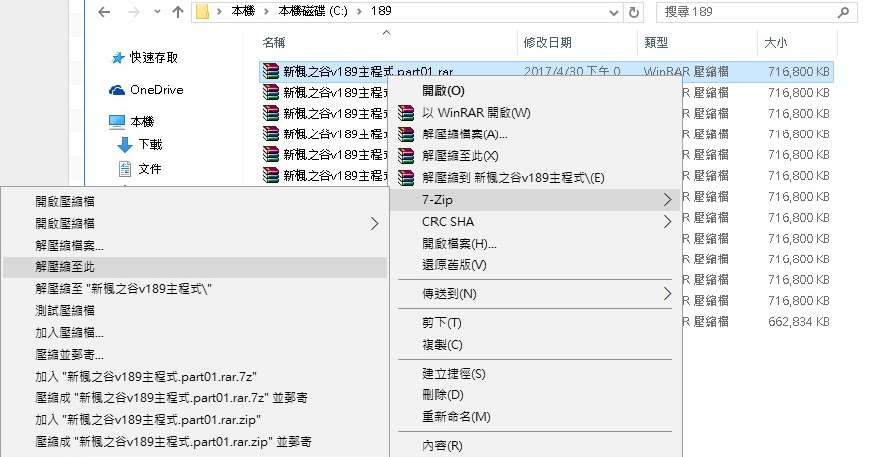Select 本機 in the breadcrumb path
This screenshot has width=870, height=457.
coord(243,11)
